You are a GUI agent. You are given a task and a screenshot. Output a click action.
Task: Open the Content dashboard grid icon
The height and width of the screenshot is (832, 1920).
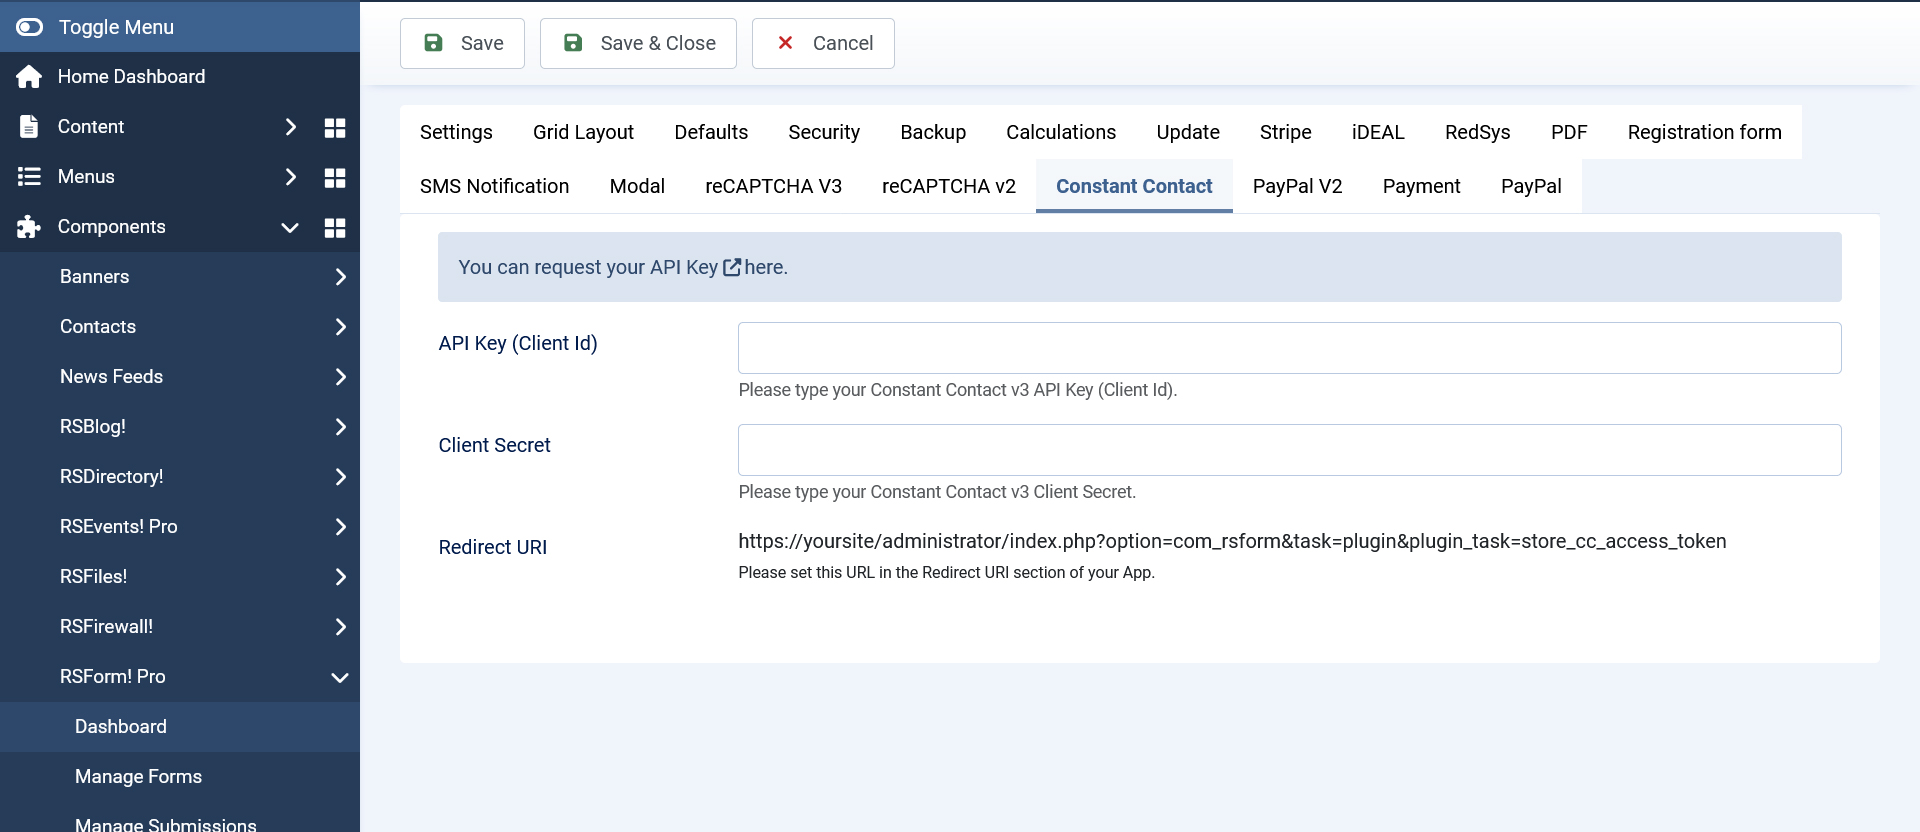[x=335, y=127]
